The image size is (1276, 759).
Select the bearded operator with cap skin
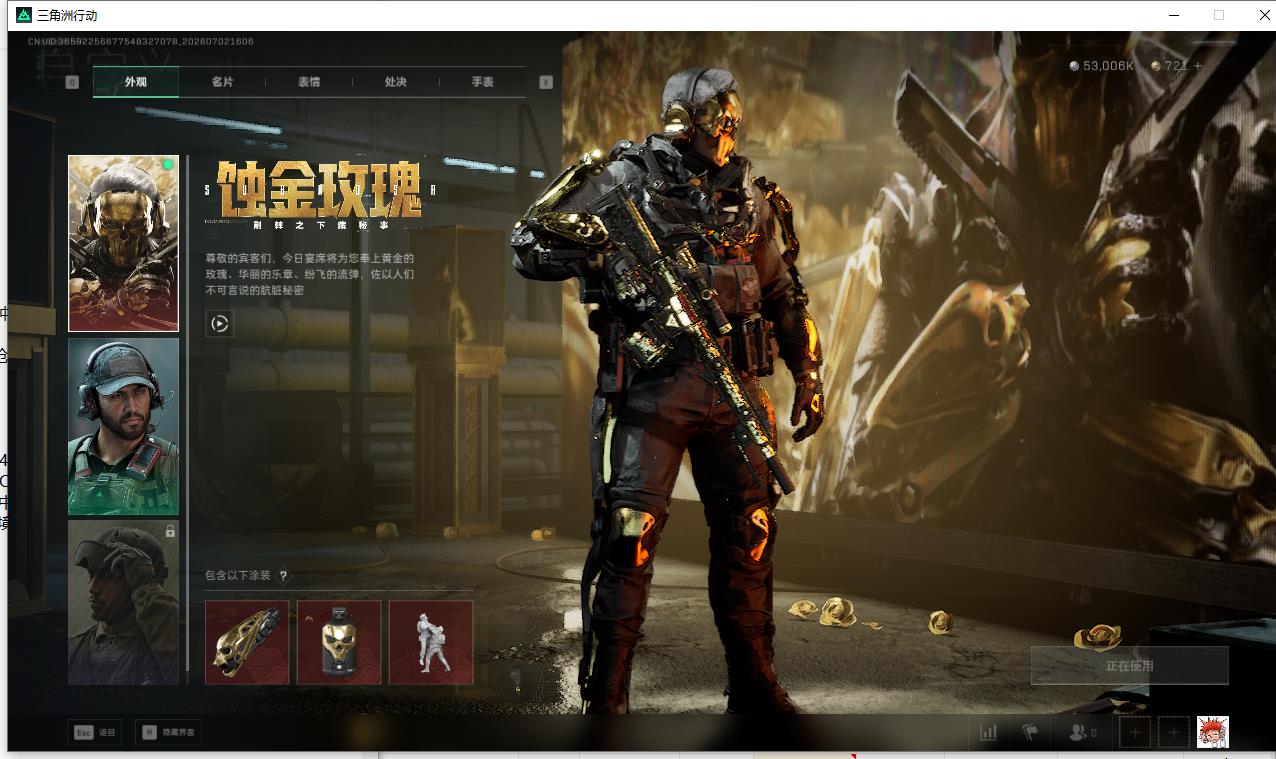[x=123, y=426]
